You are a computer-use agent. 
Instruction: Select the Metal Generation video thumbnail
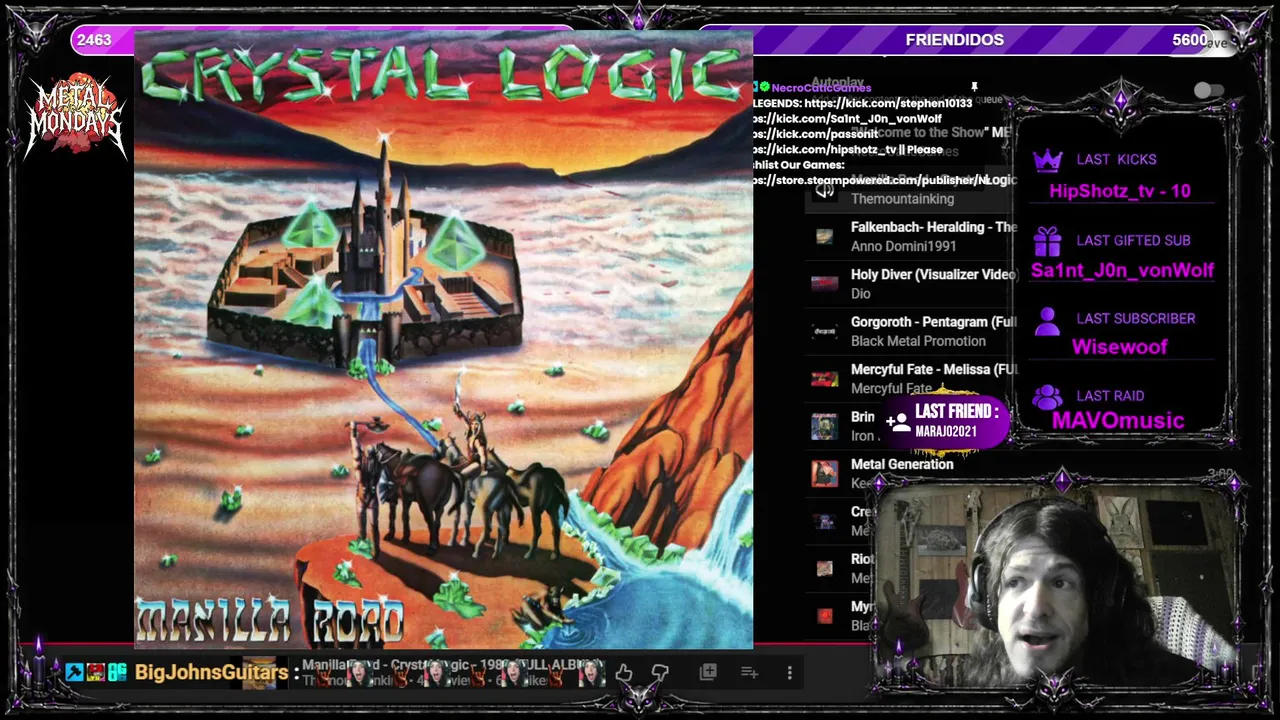824,473
